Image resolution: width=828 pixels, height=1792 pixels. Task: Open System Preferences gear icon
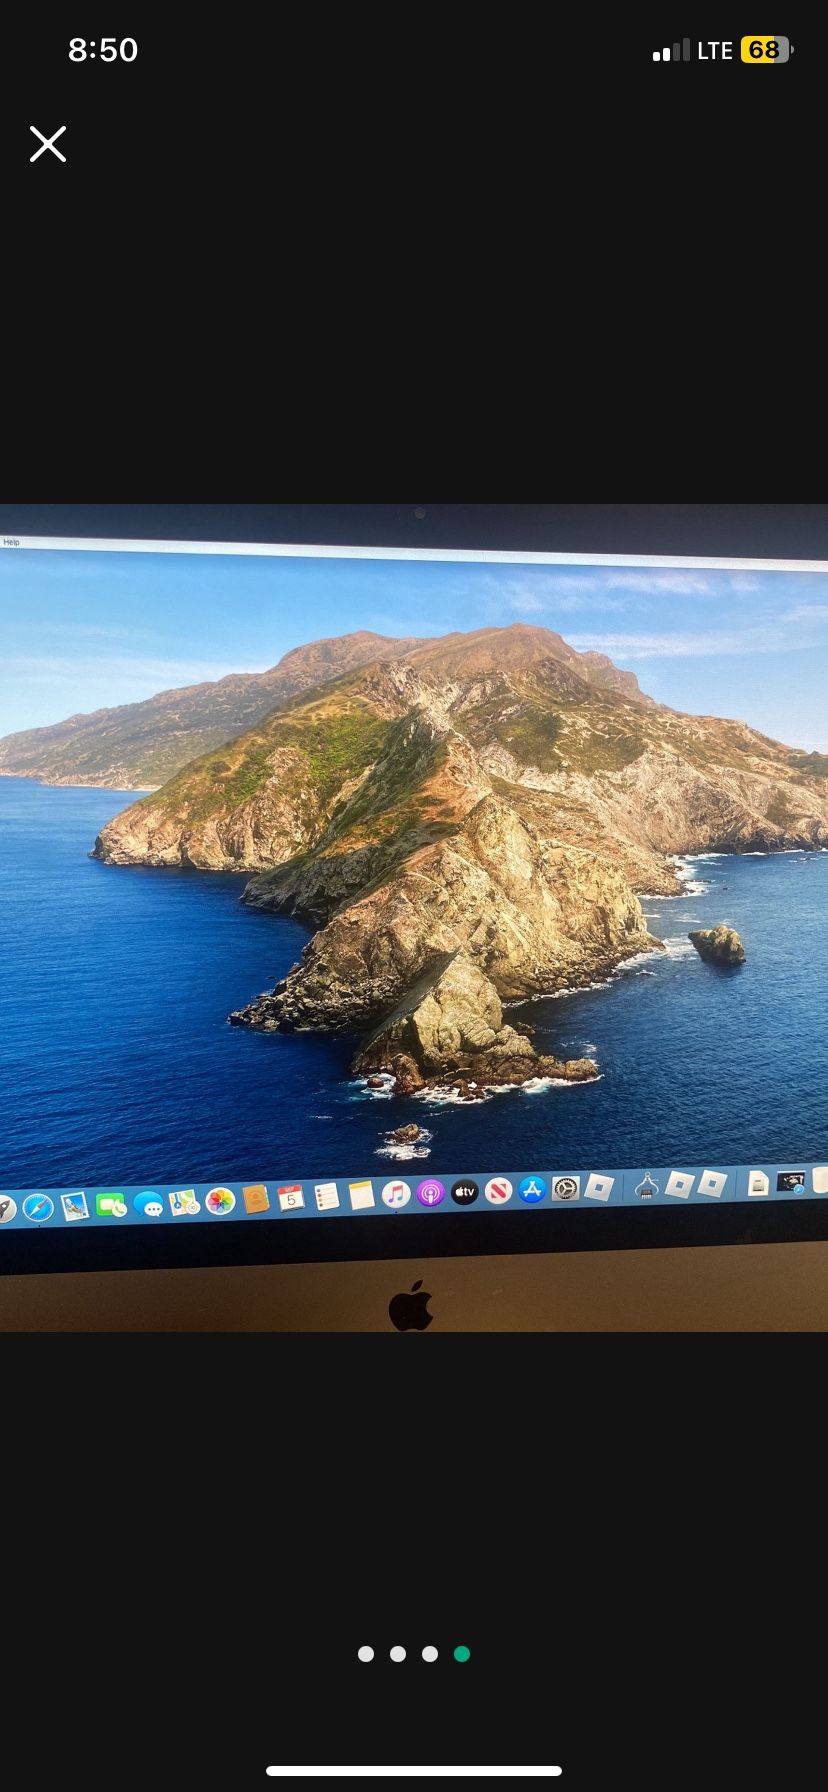pos(565,1189)
